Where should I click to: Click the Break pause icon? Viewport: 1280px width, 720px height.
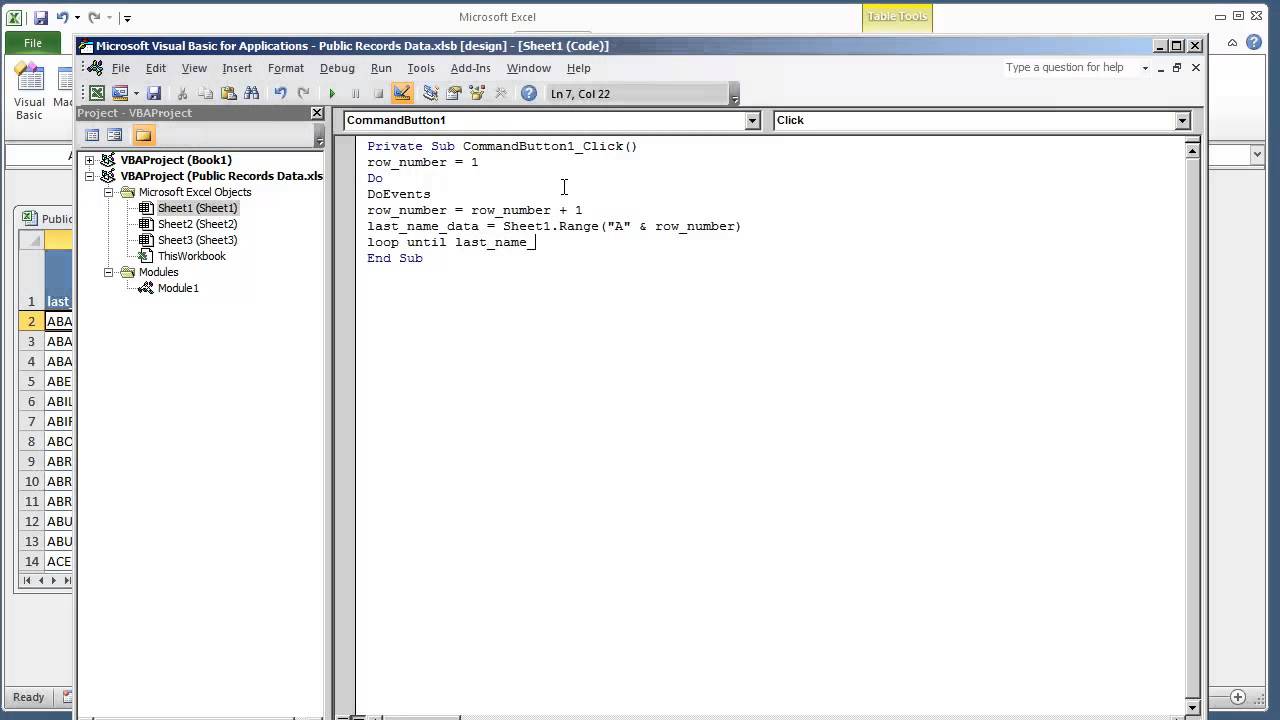pyautogui.click(x=355, y=93)
